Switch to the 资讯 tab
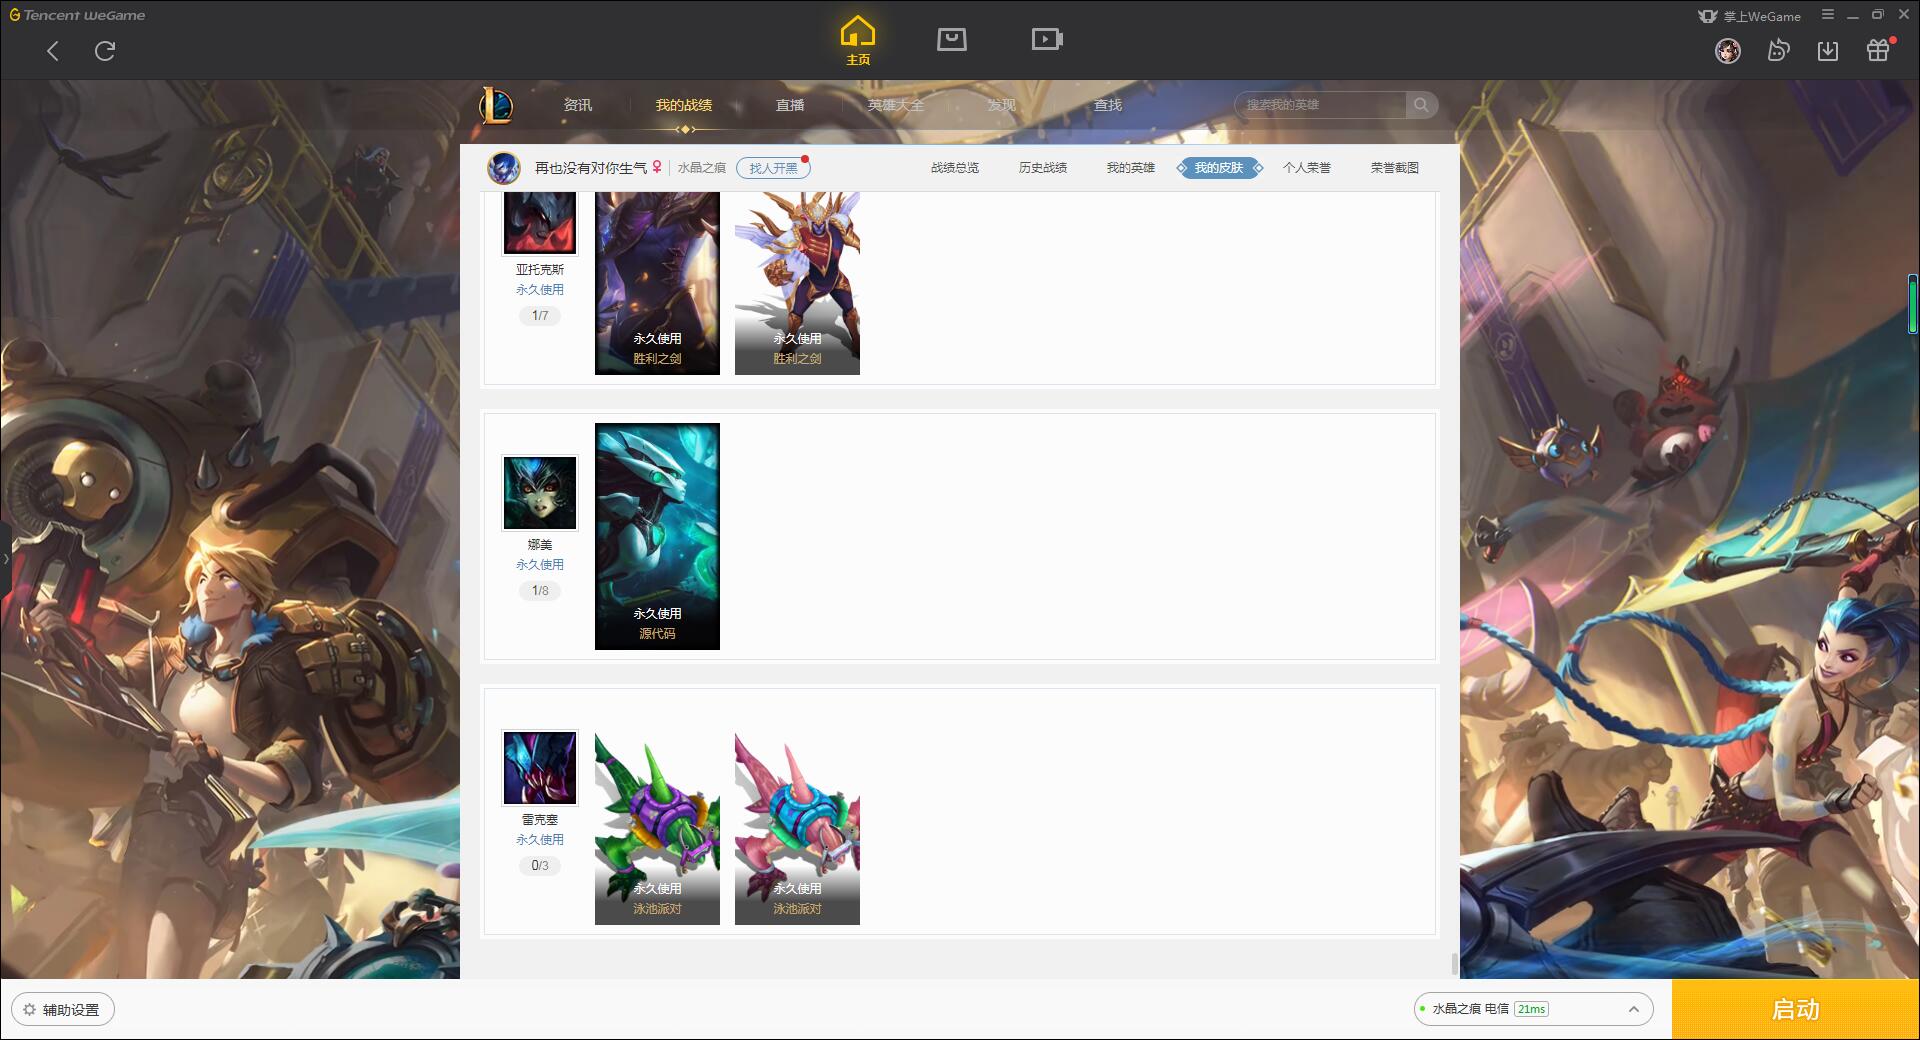1920x1040 pixels. tap(577, 105)
